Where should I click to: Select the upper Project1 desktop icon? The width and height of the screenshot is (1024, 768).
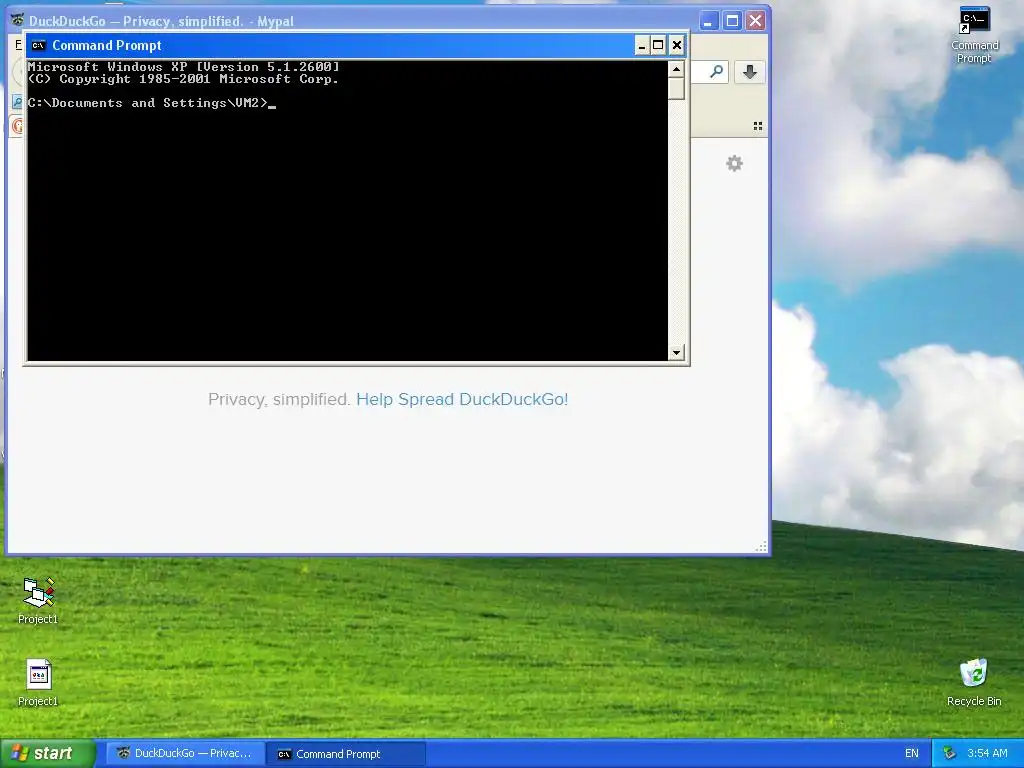click(x=38, y=600)
